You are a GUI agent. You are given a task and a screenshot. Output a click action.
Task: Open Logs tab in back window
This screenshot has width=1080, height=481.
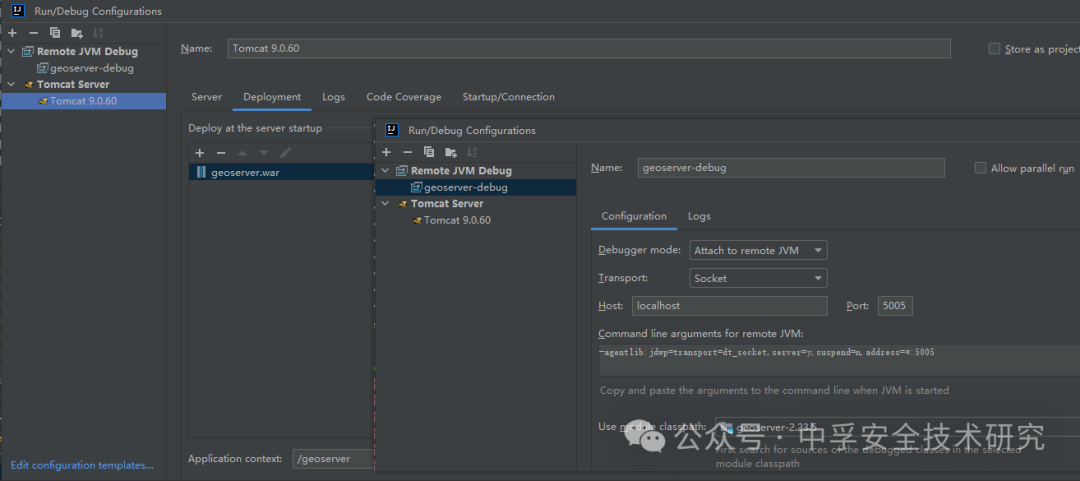(x=333, y=97)
